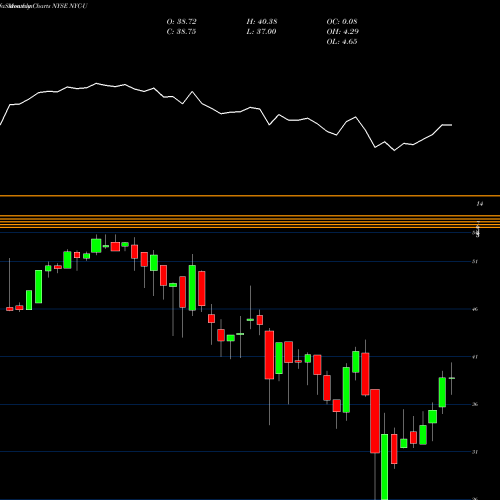The height and width of the screenshot is (500, 500).
Task: Click the "O: 38.72" open value
Action: [181, 22]
